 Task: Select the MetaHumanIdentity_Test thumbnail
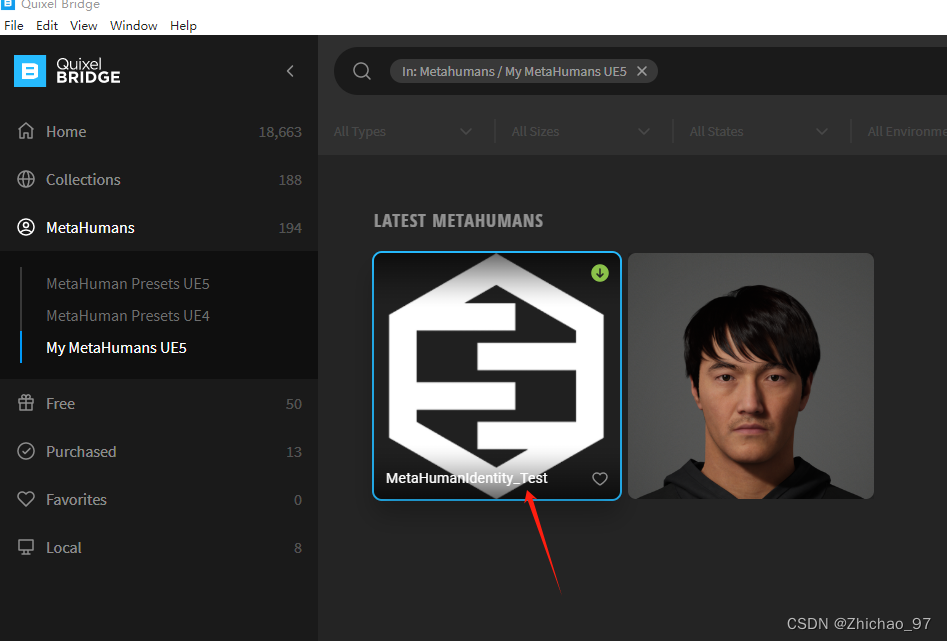point(497,376)
